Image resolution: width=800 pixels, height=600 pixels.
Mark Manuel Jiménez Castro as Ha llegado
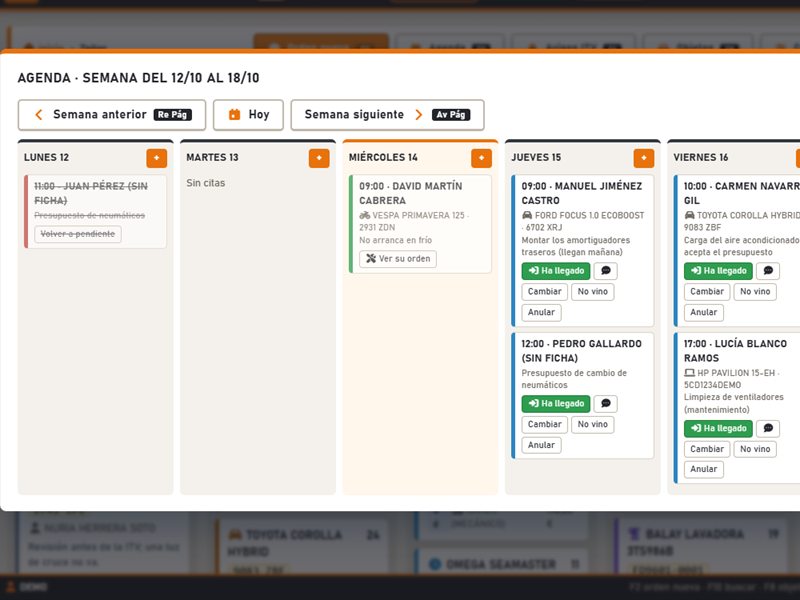[556, 271]
